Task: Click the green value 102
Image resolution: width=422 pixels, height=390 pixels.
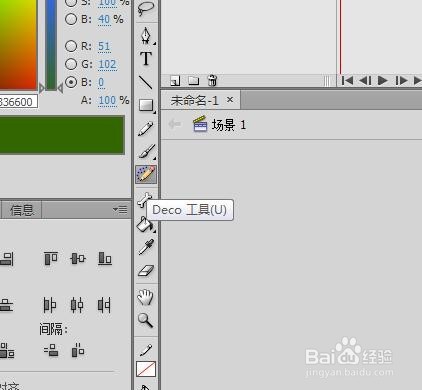Action: 107,64
